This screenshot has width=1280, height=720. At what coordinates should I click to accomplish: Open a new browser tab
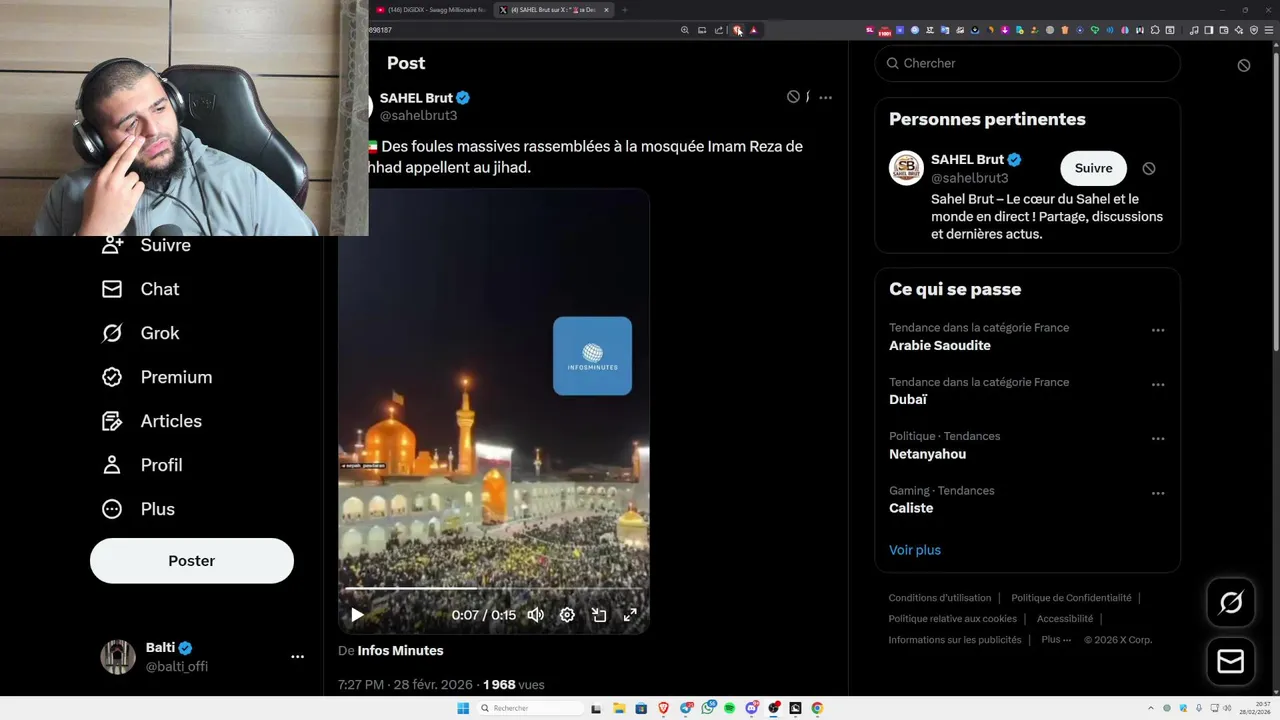point(625,10)
